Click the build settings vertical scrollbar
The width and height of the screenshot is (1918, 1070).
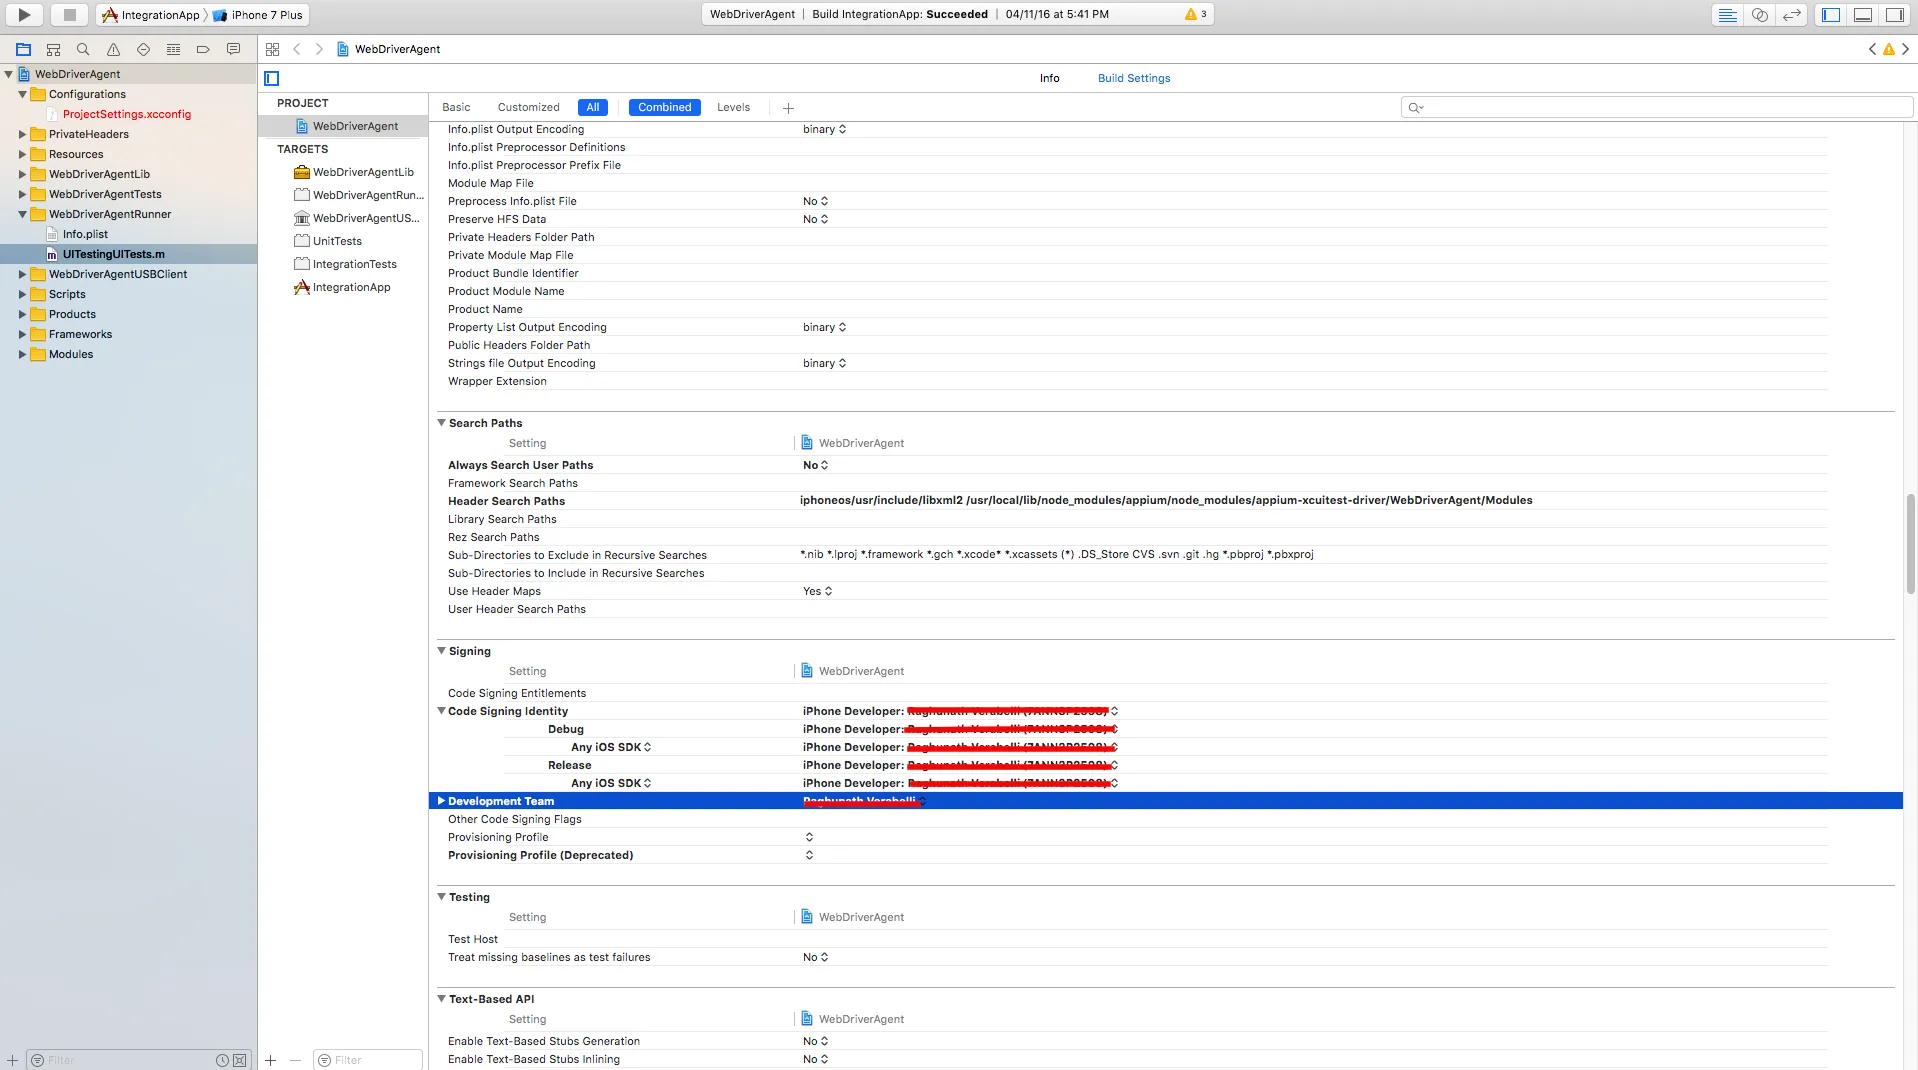point(1911,545)
